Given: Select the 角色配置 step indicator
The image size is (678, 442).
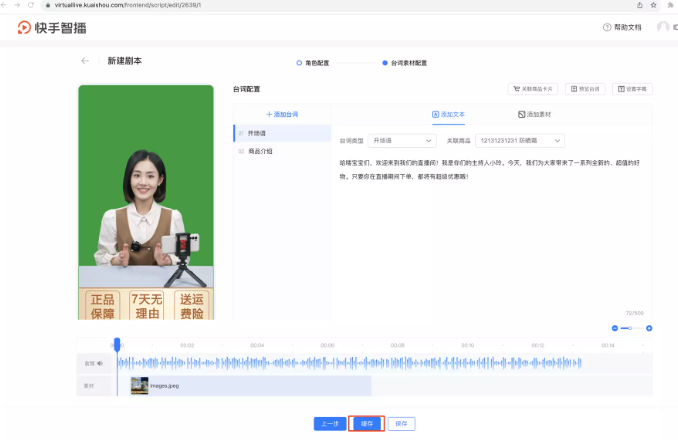Looking at the screenshot, I should (x=313, y=63).
